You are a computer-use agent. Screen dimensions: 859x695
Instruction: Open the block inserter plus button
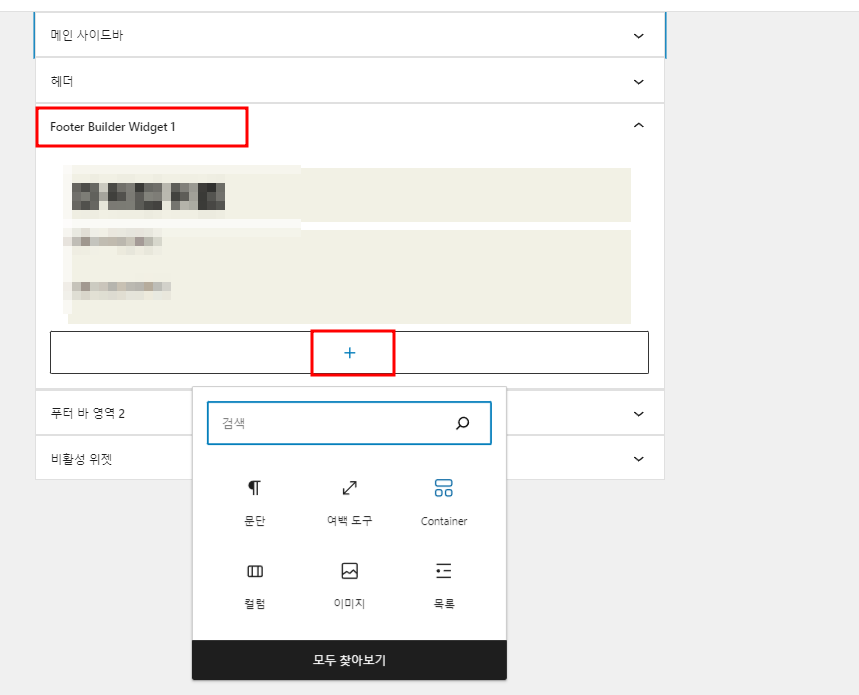pyautogui.click(x=349, y=352)
